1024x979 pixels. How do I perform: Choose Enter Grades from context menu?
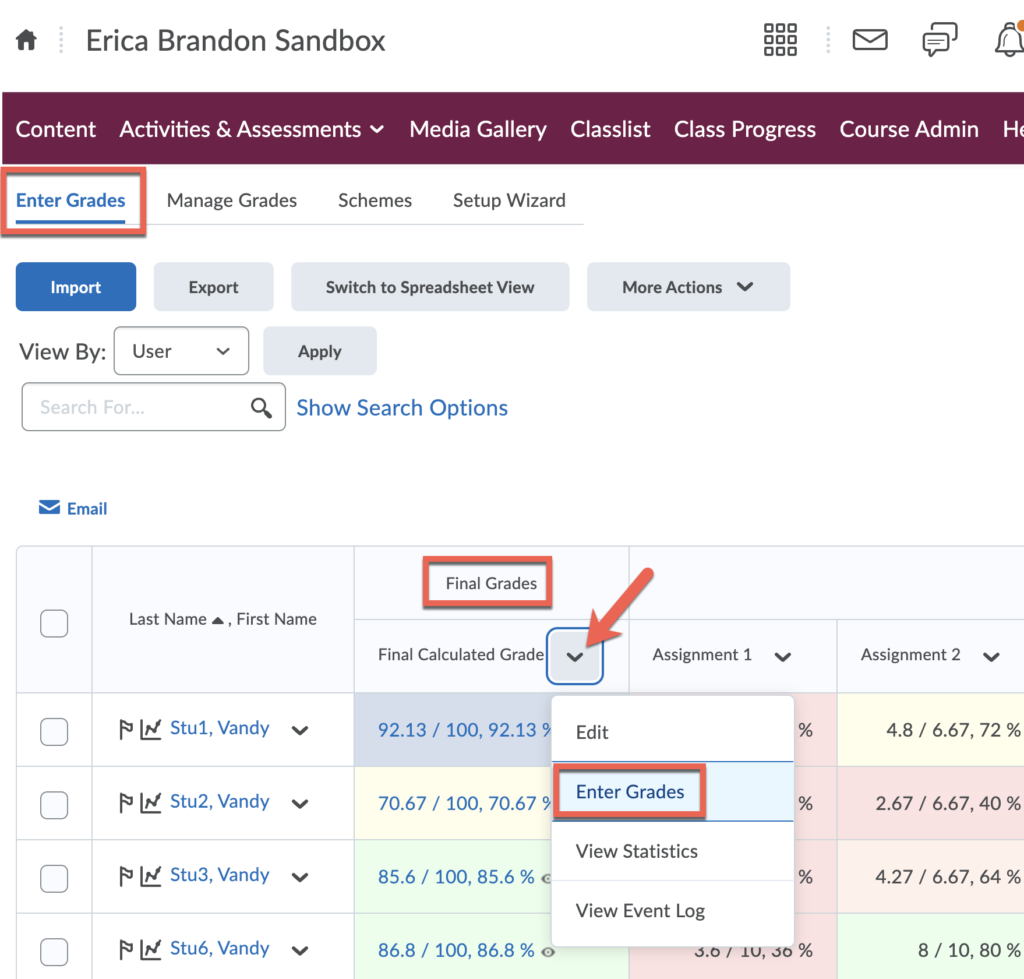coord(630,792)
